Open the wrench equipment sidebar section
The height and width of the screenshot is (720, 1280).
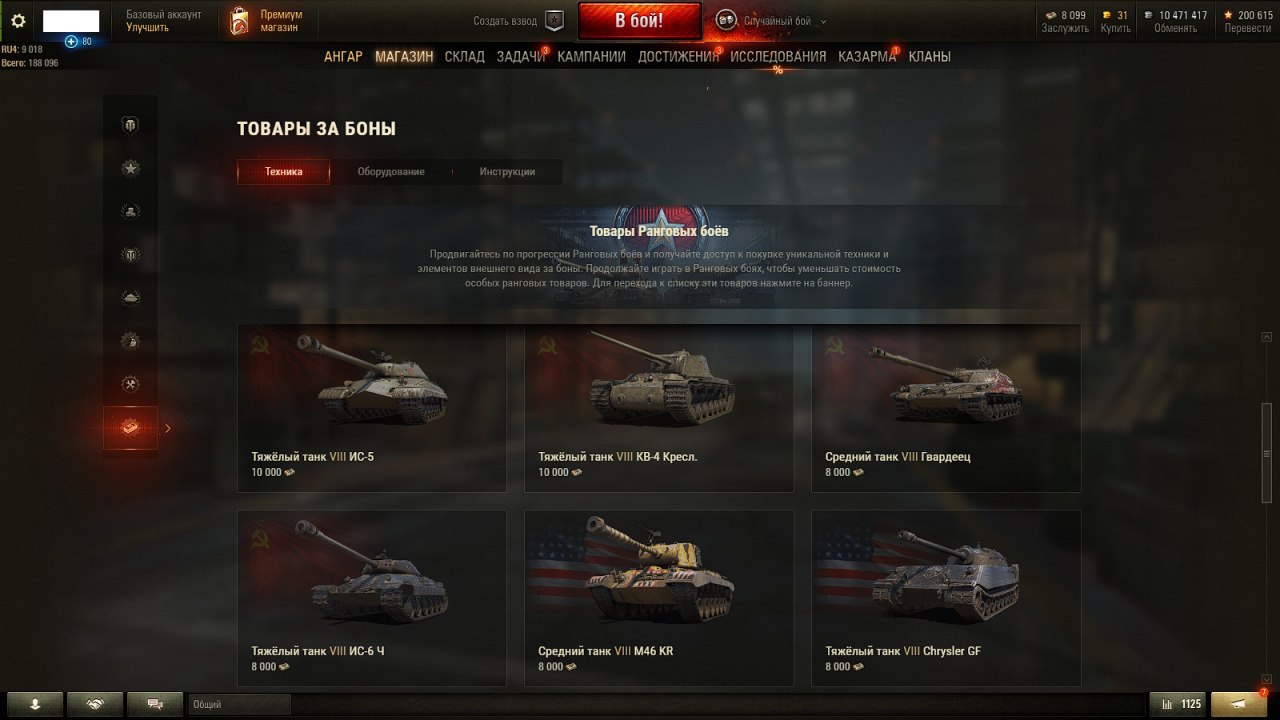pos(130,384)
